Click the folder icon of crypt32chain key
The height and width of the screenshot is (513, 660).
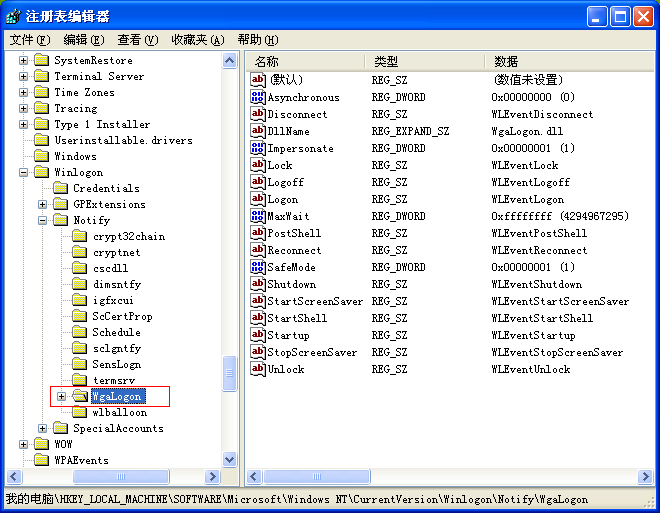[80, 236]
